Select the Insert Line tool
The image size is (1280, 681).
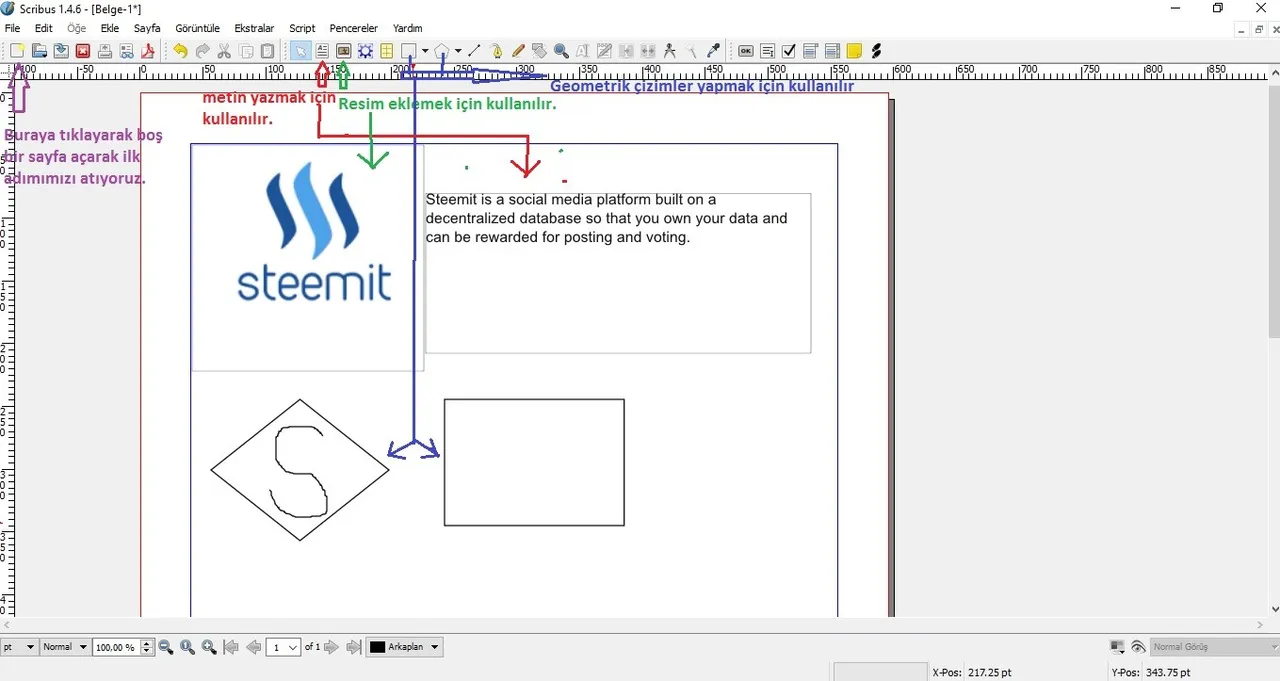pos(474,51)
